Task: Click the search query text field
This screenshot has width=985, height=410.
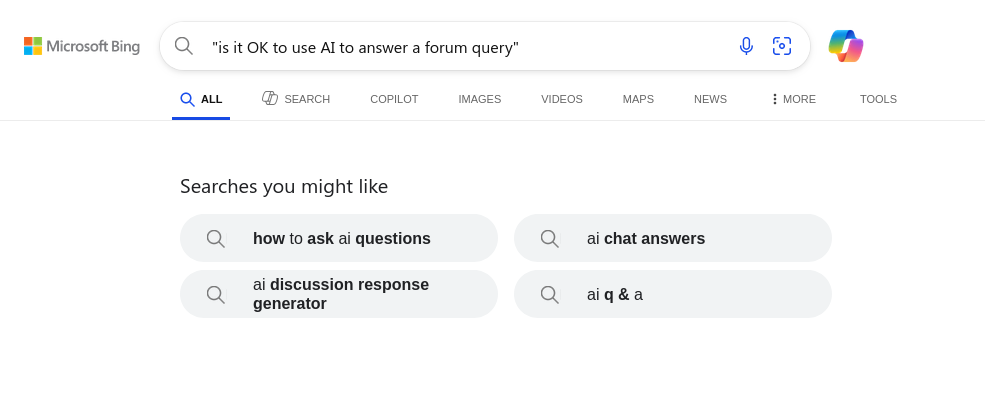Action: click(465, 47)
